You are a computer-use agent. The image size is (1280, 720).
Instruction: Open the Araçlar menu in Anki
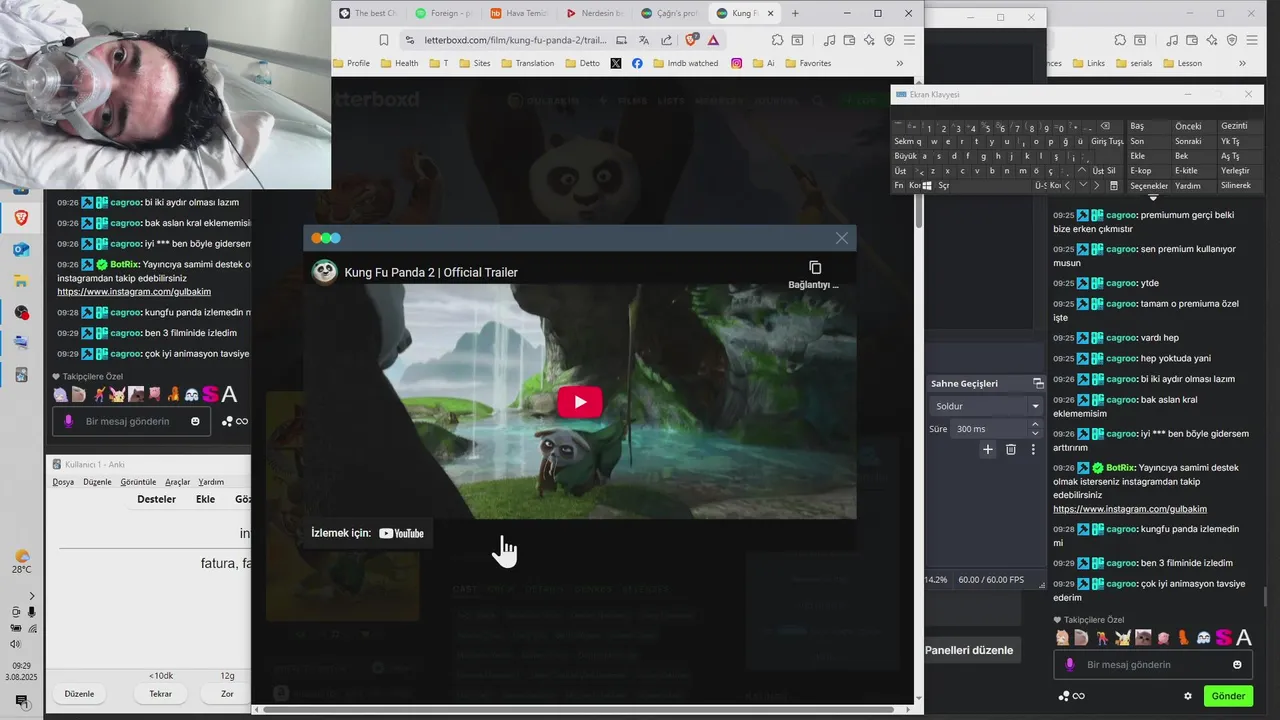click(x=177, y=482)
